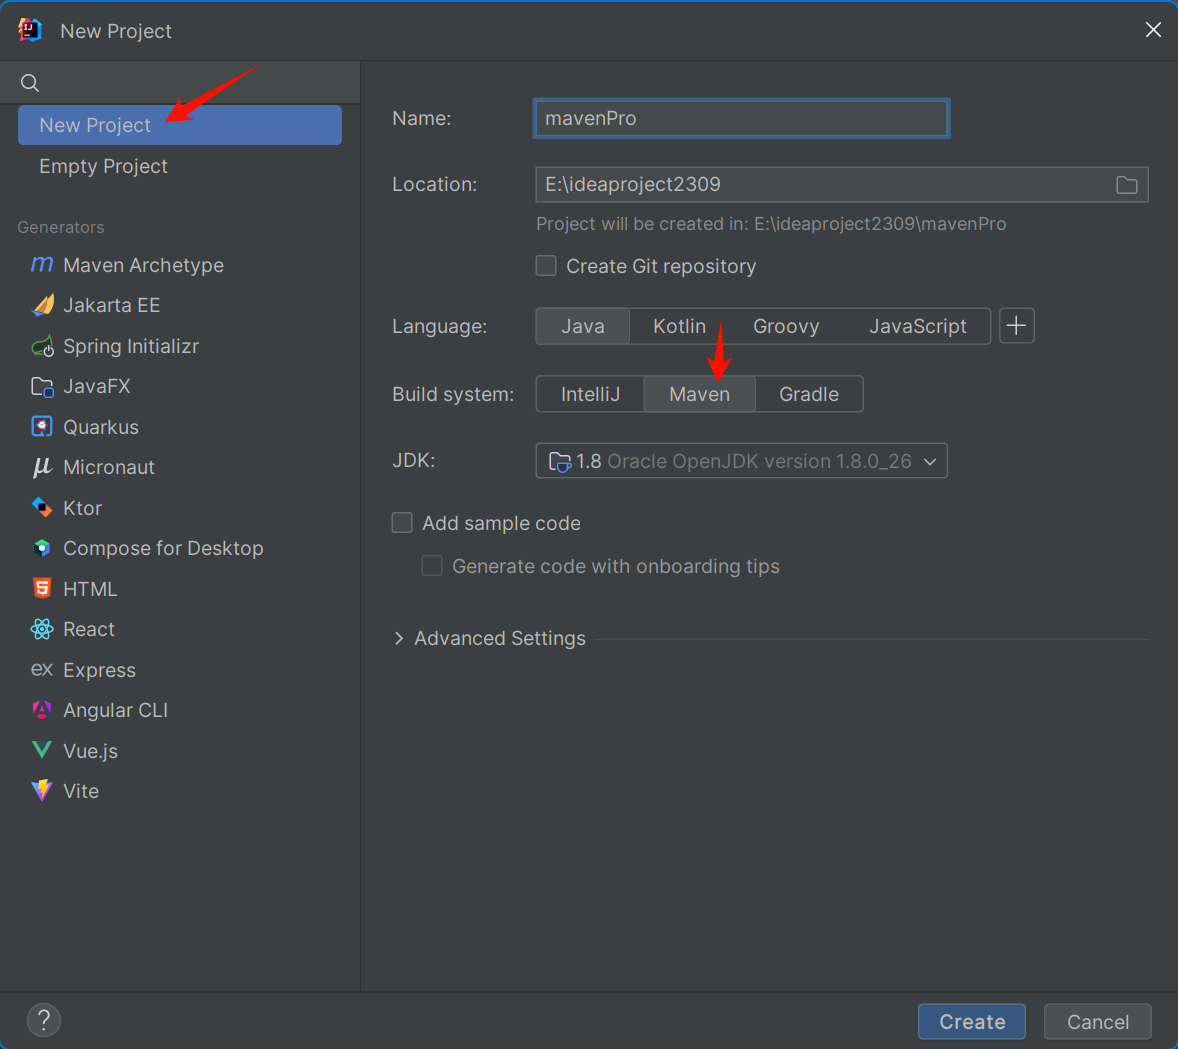Click the Micronaut mu icon

coord(42,467)
